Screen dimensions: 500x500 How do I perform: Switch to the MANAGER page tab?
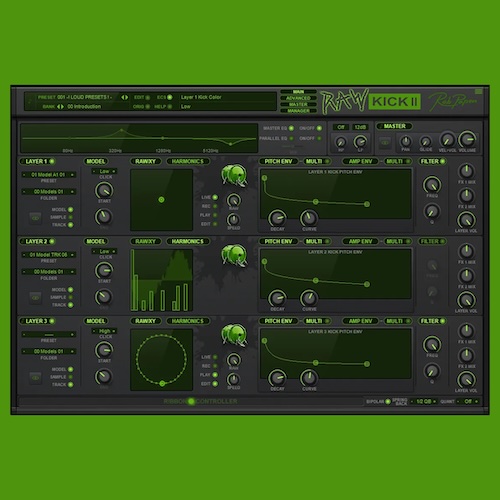298,111
